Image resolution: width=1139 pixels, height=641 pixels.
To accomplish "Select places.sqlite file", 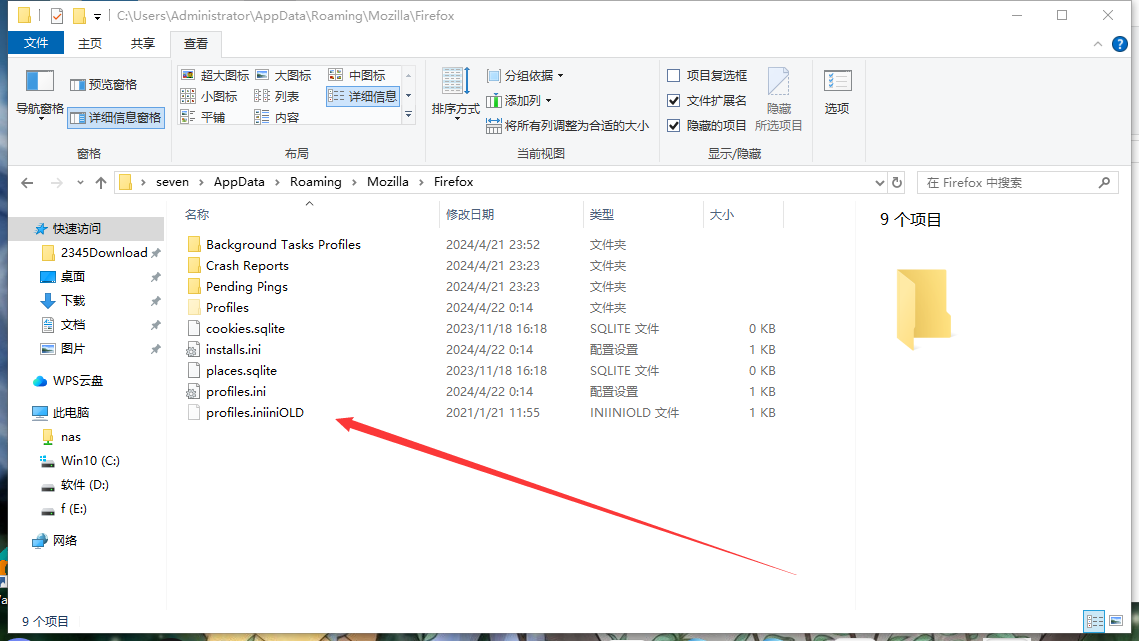I will coord(241,371).
